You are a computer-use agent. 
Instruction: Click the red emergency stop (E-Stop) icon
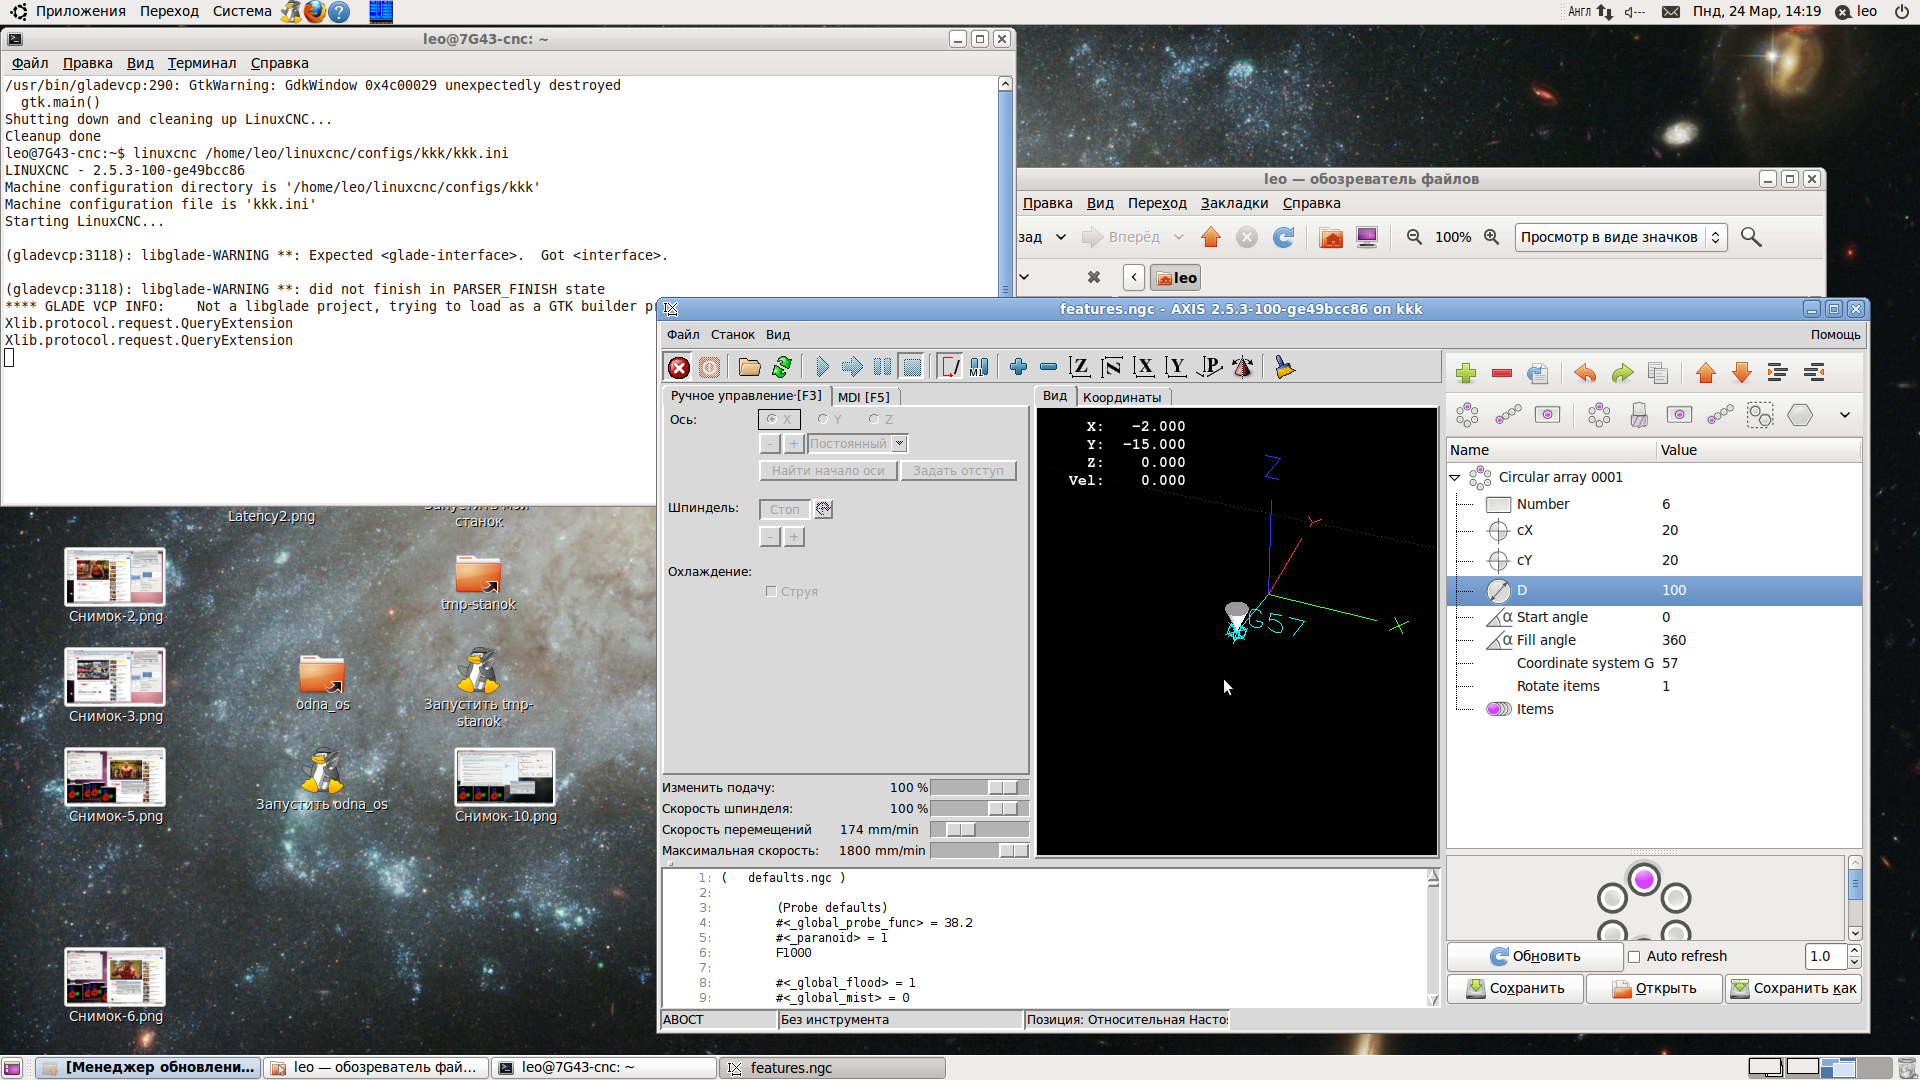pos(679,368)
